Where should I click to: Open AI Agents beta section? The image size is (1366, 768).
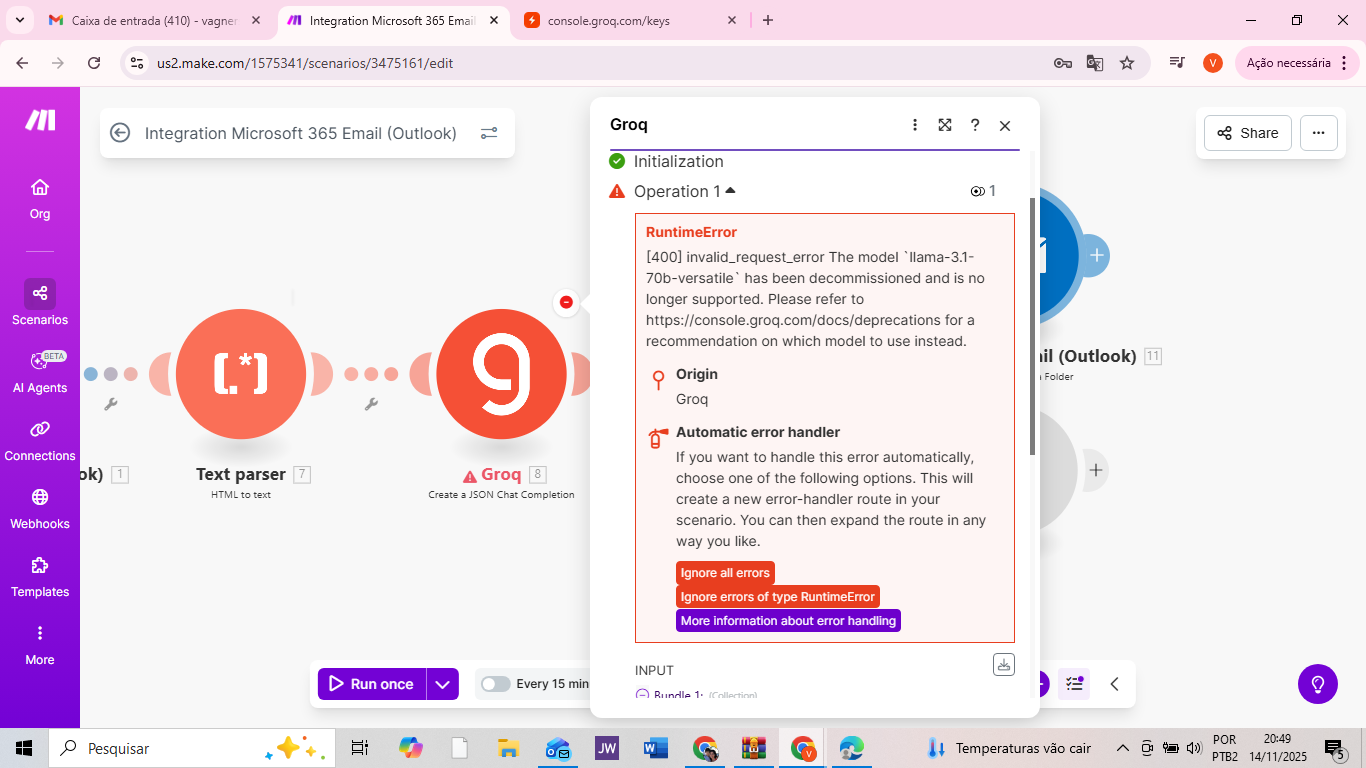[40, 372]
